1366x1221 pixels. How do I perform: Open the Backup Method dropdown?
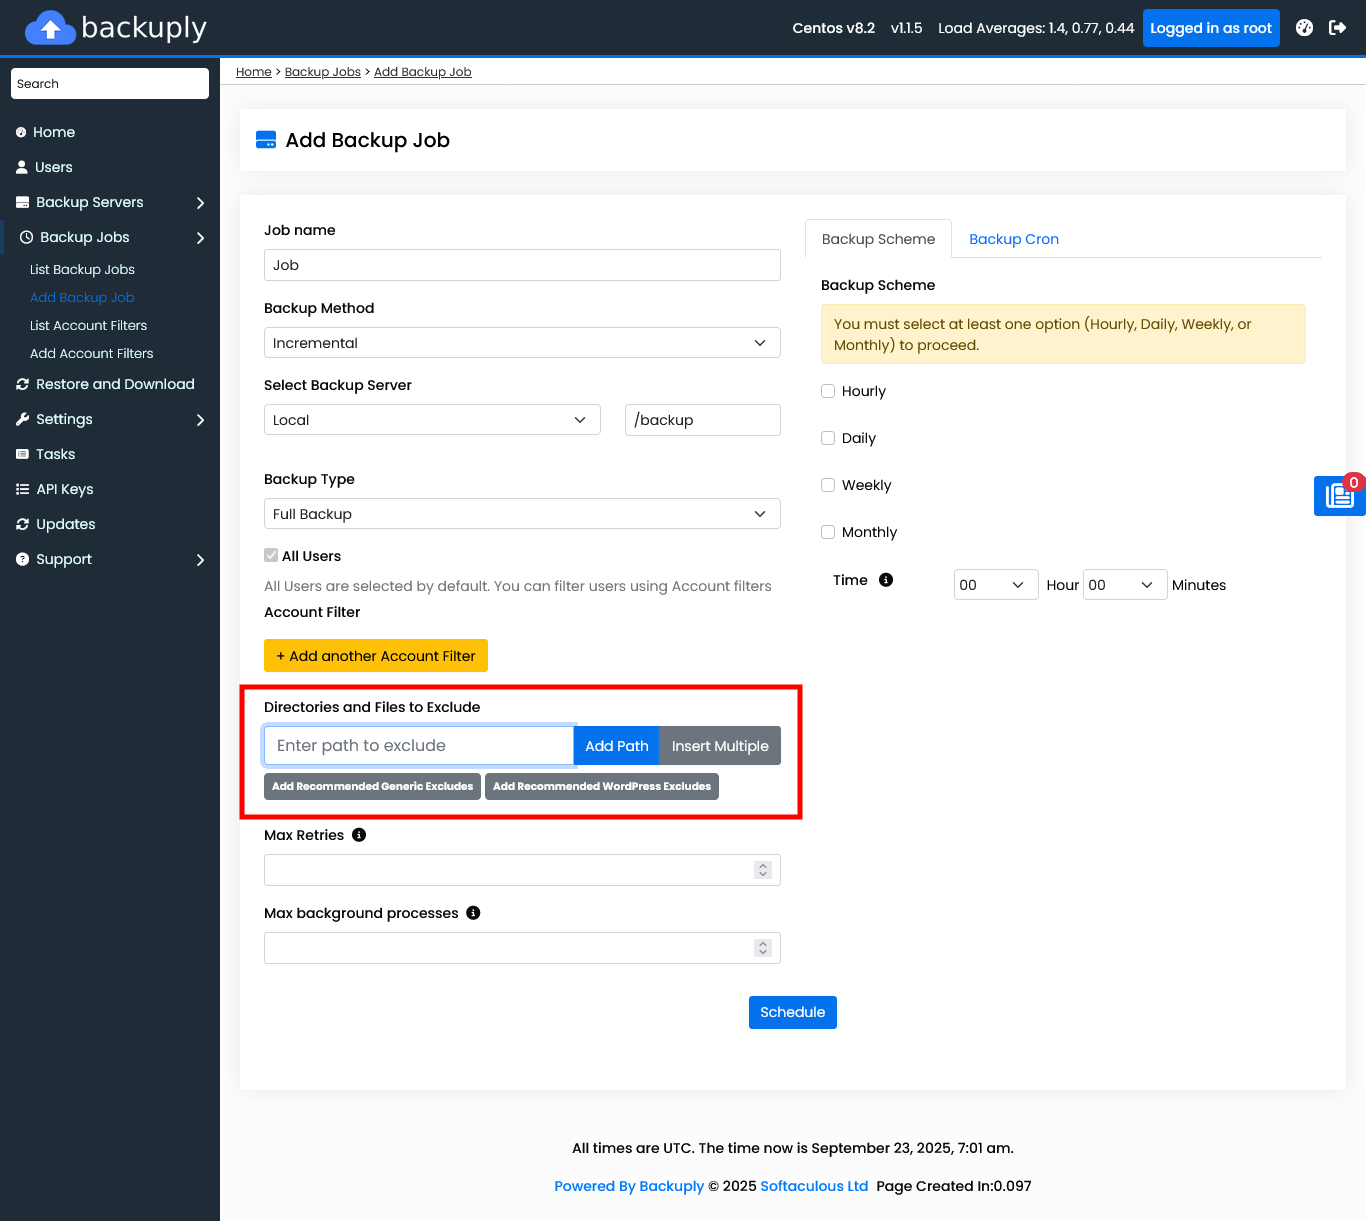(521, 343)
